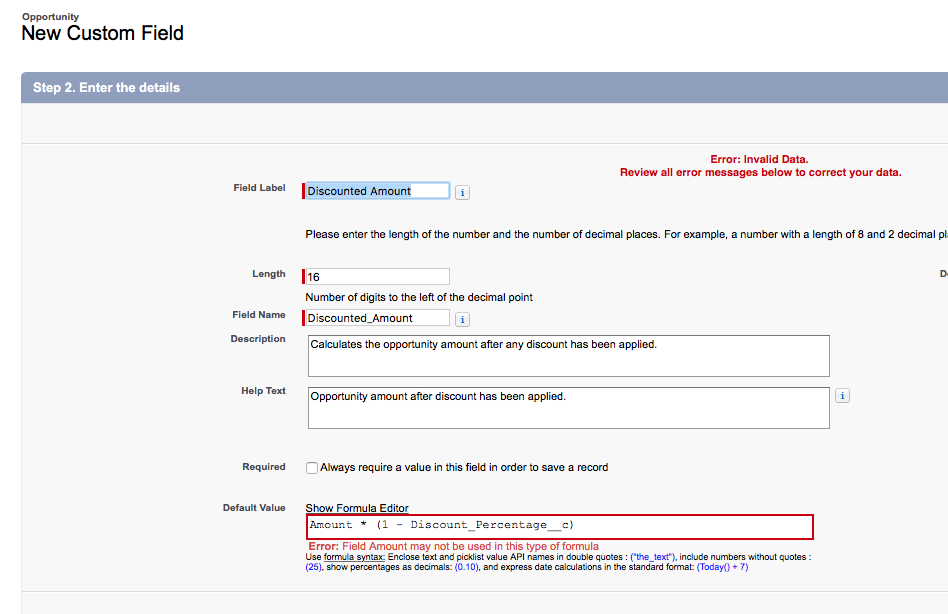Viewport: 948px width, 614px height.
Task: Focus the Help Text text area
Action: (568, 408)
